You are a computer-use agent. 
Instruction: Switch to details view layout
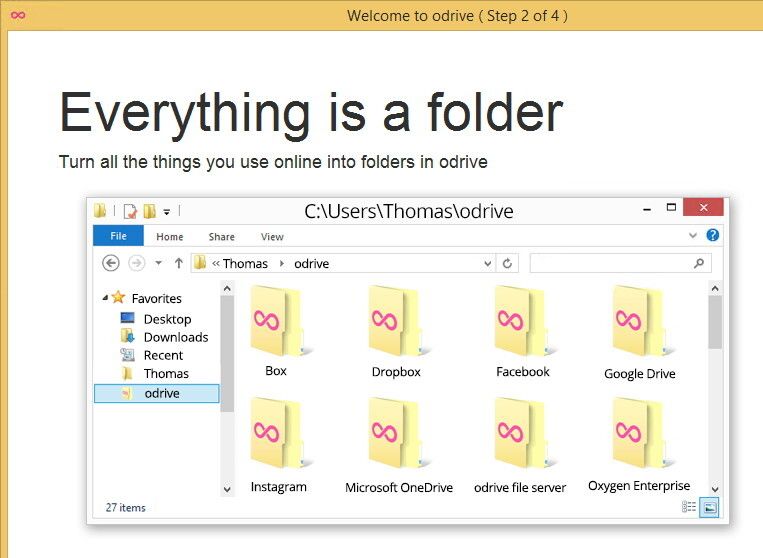[689, 507]
